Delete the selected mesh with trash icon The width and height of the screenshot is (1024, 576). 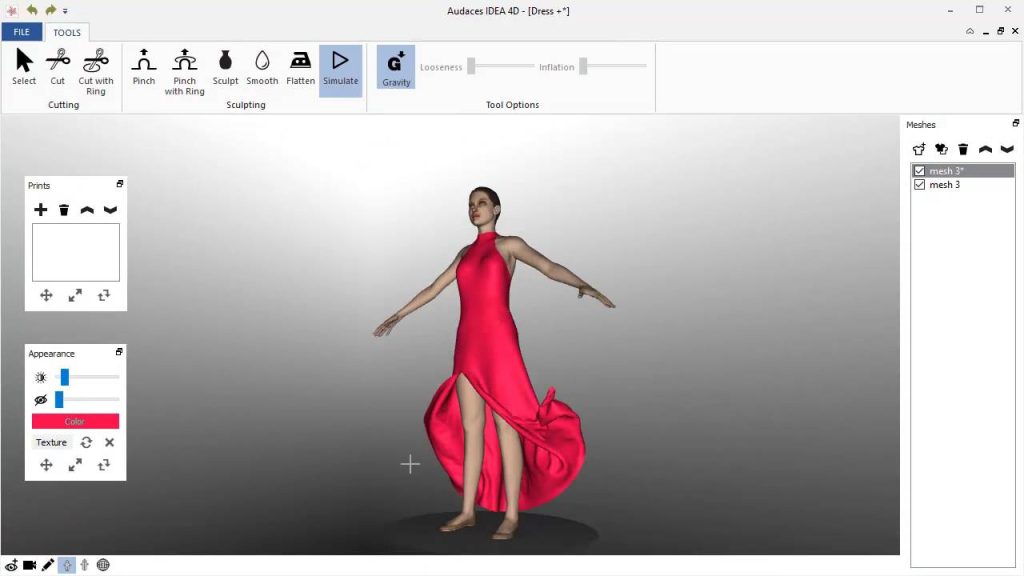click(963, 149)
